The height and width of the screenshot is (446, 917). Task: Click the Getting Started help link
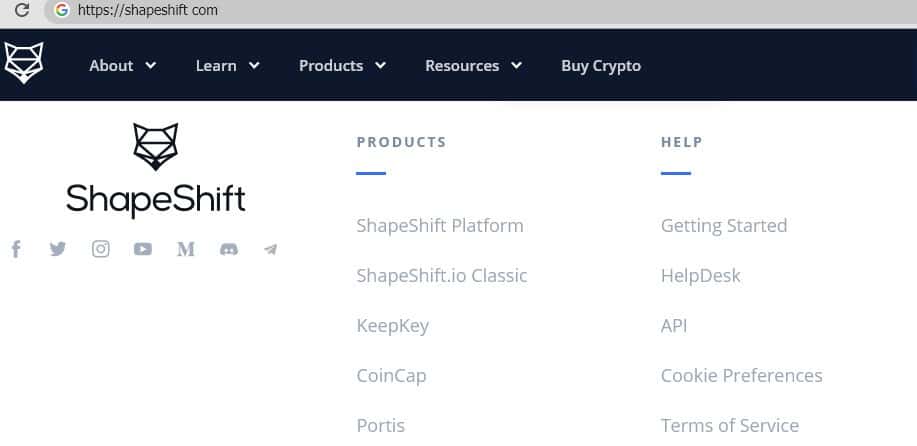[x=724, y=226]
